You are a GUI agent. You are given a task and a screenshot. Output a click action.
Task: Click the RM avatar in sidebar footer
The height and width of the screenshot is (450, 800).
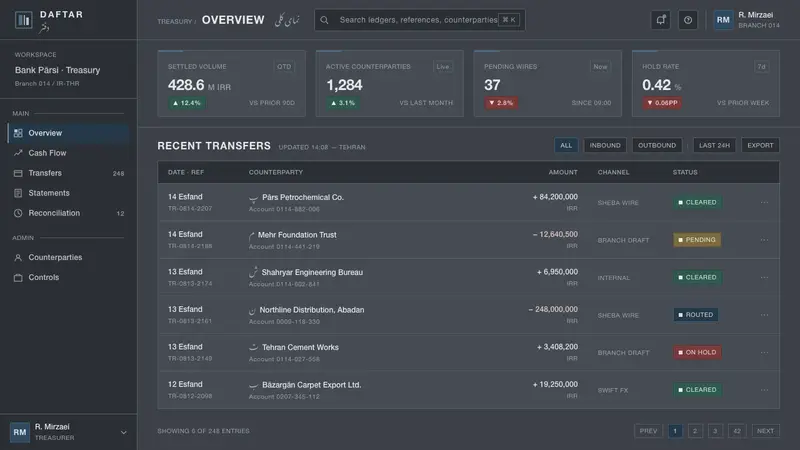coord(19,432)
